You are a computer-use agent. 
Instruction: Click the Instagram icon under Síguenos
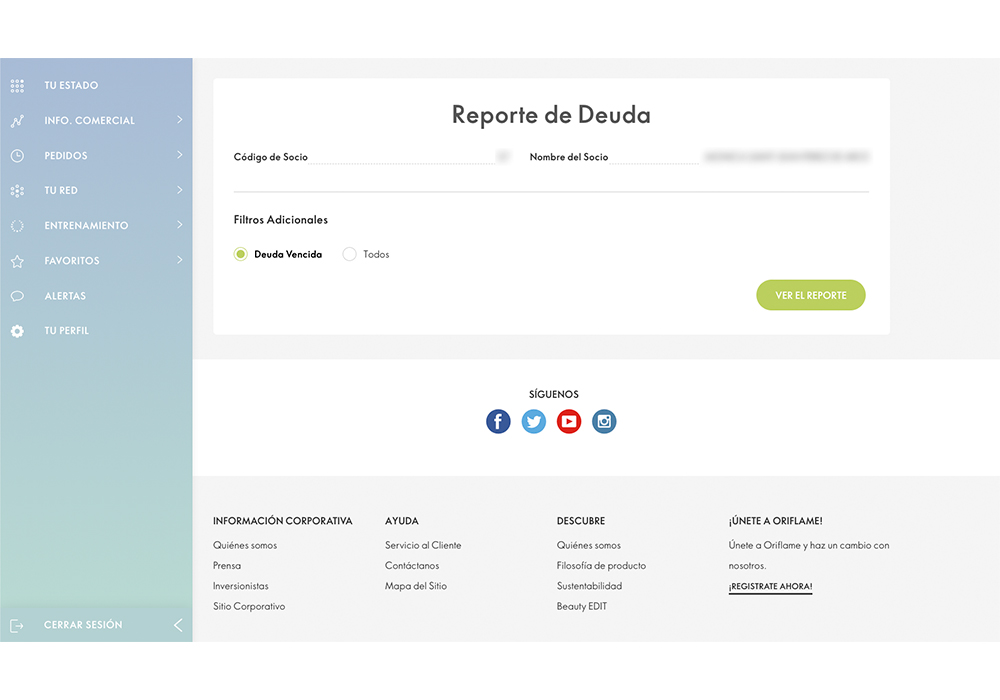(x=604, y=422)
